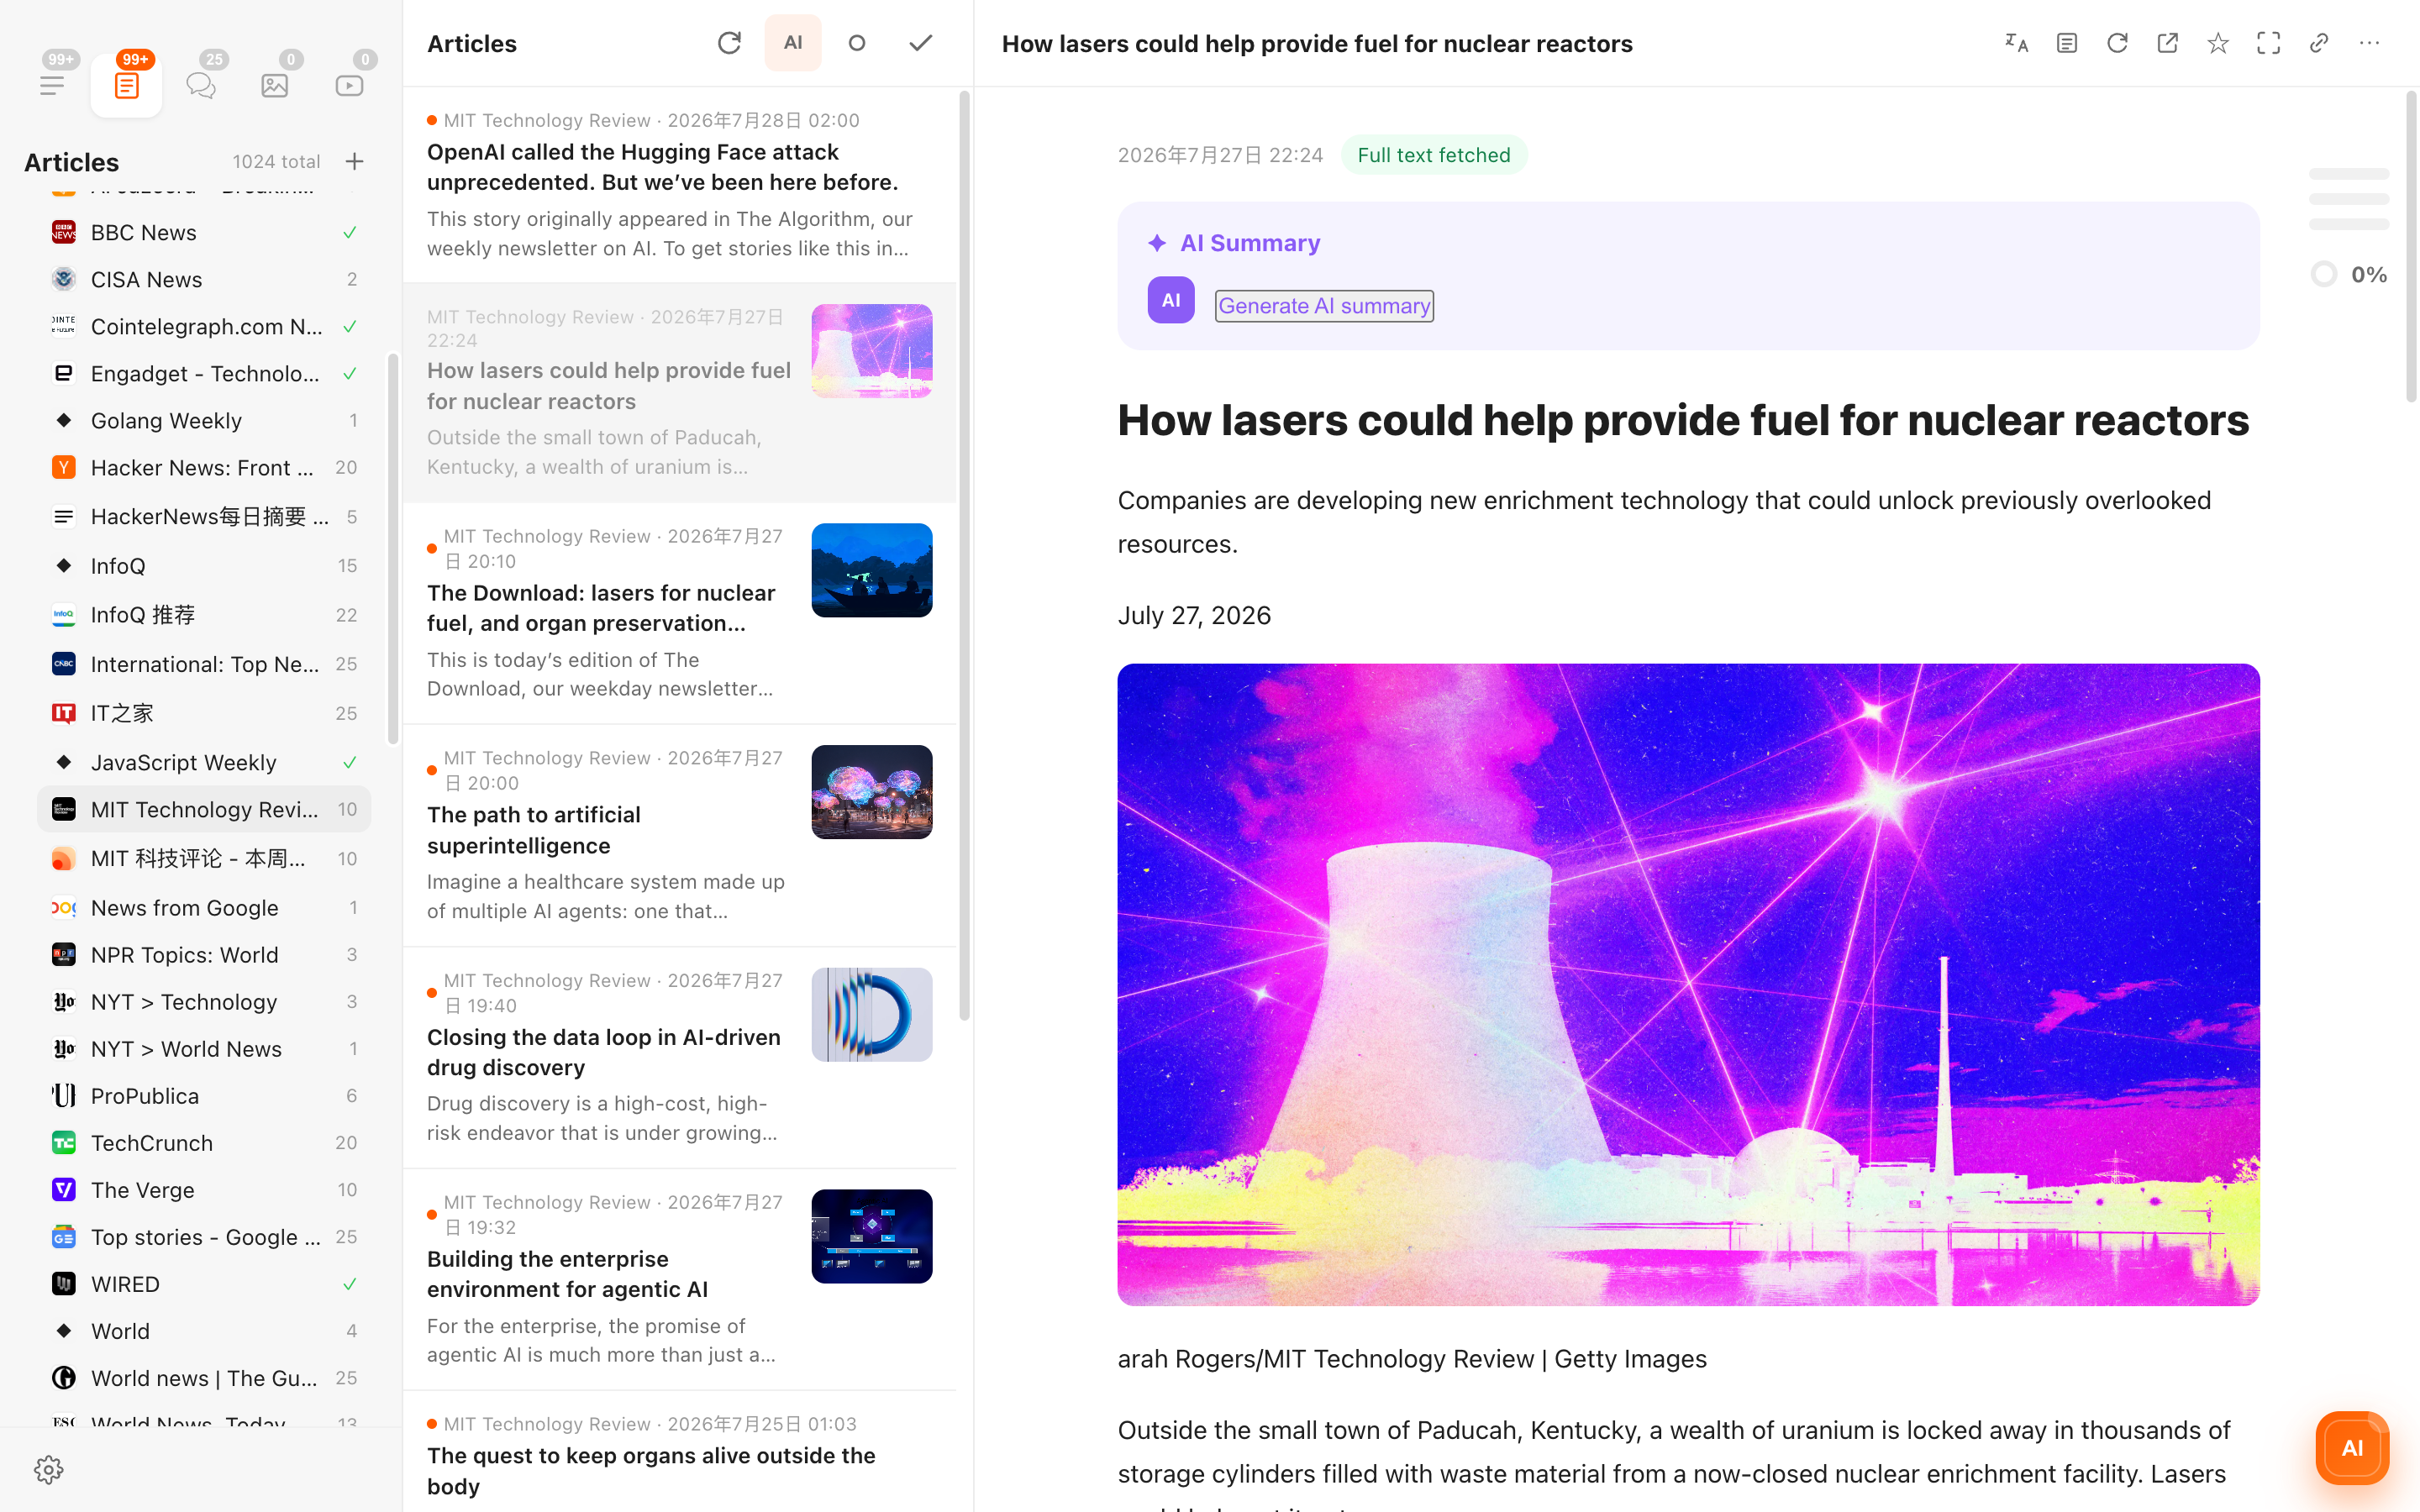This screenshot has height=1512, width=2420.
Task: Click Building the enterprise environment thumbnail
Action: click(872, 1236)
